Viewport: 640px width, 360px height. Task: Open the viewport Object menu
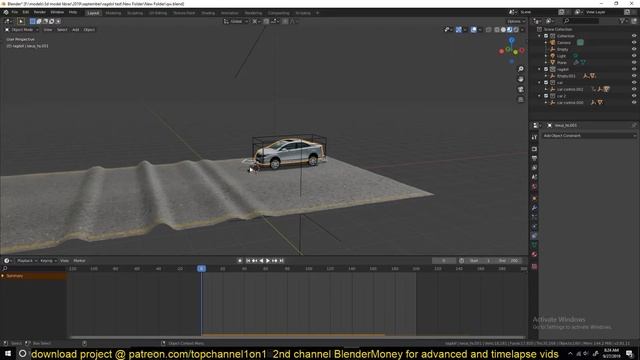coord(89,30)
